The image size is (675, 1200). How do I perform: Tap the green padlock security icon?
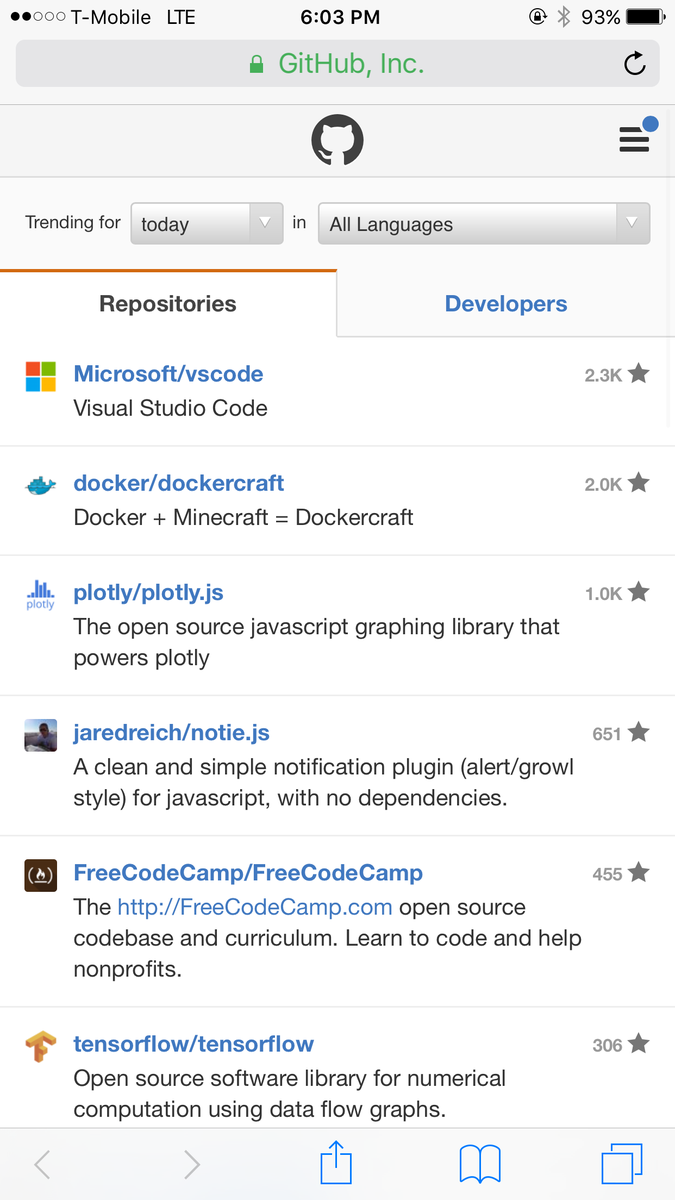click(257, 65)
